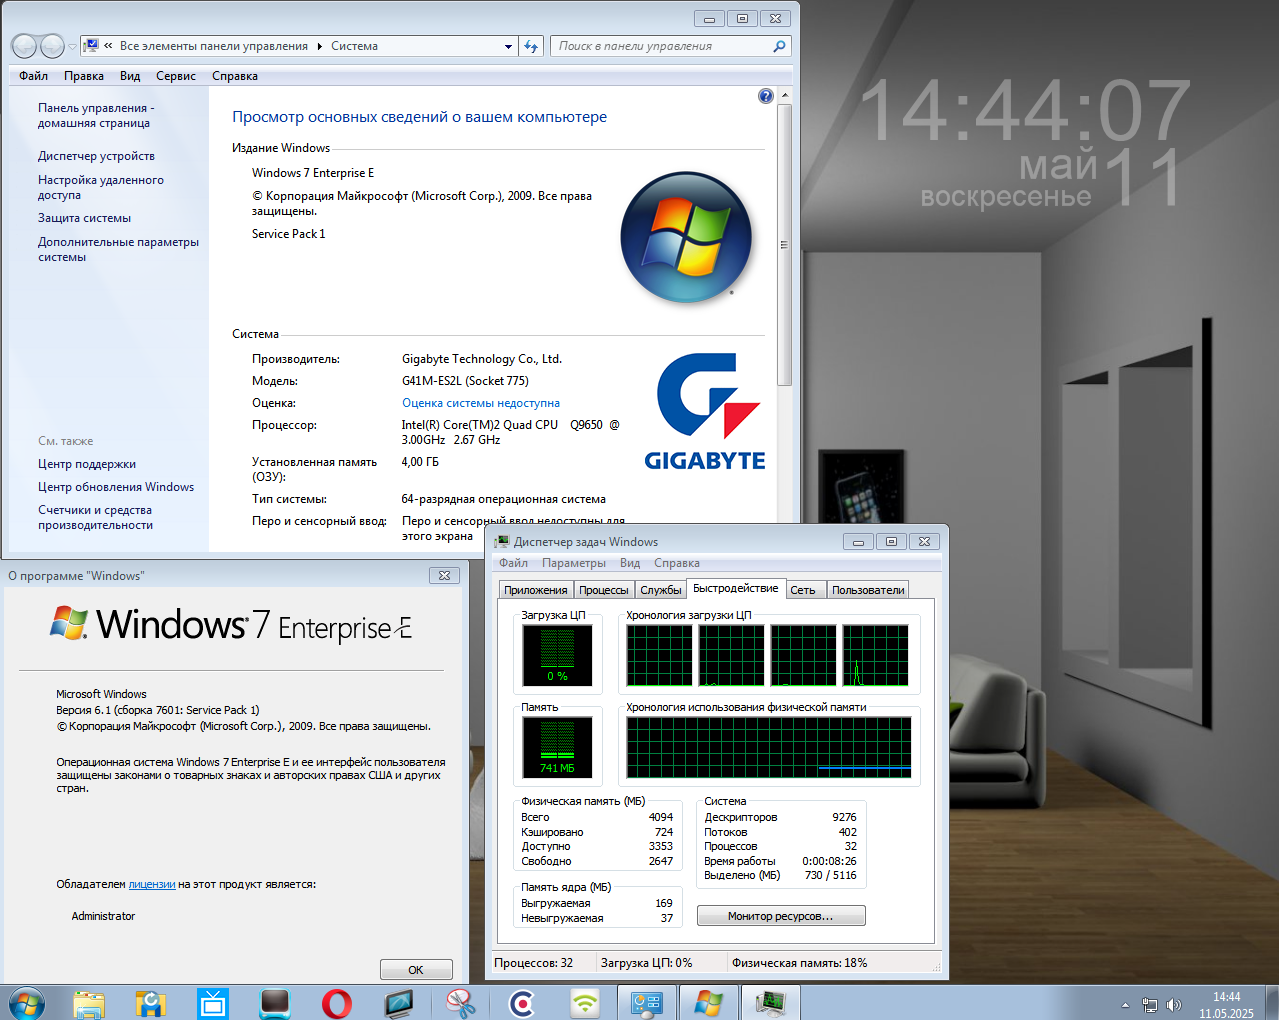1279x1020 pixels.
Task: Click the network tray icon
Action: pos(1150,1005)
